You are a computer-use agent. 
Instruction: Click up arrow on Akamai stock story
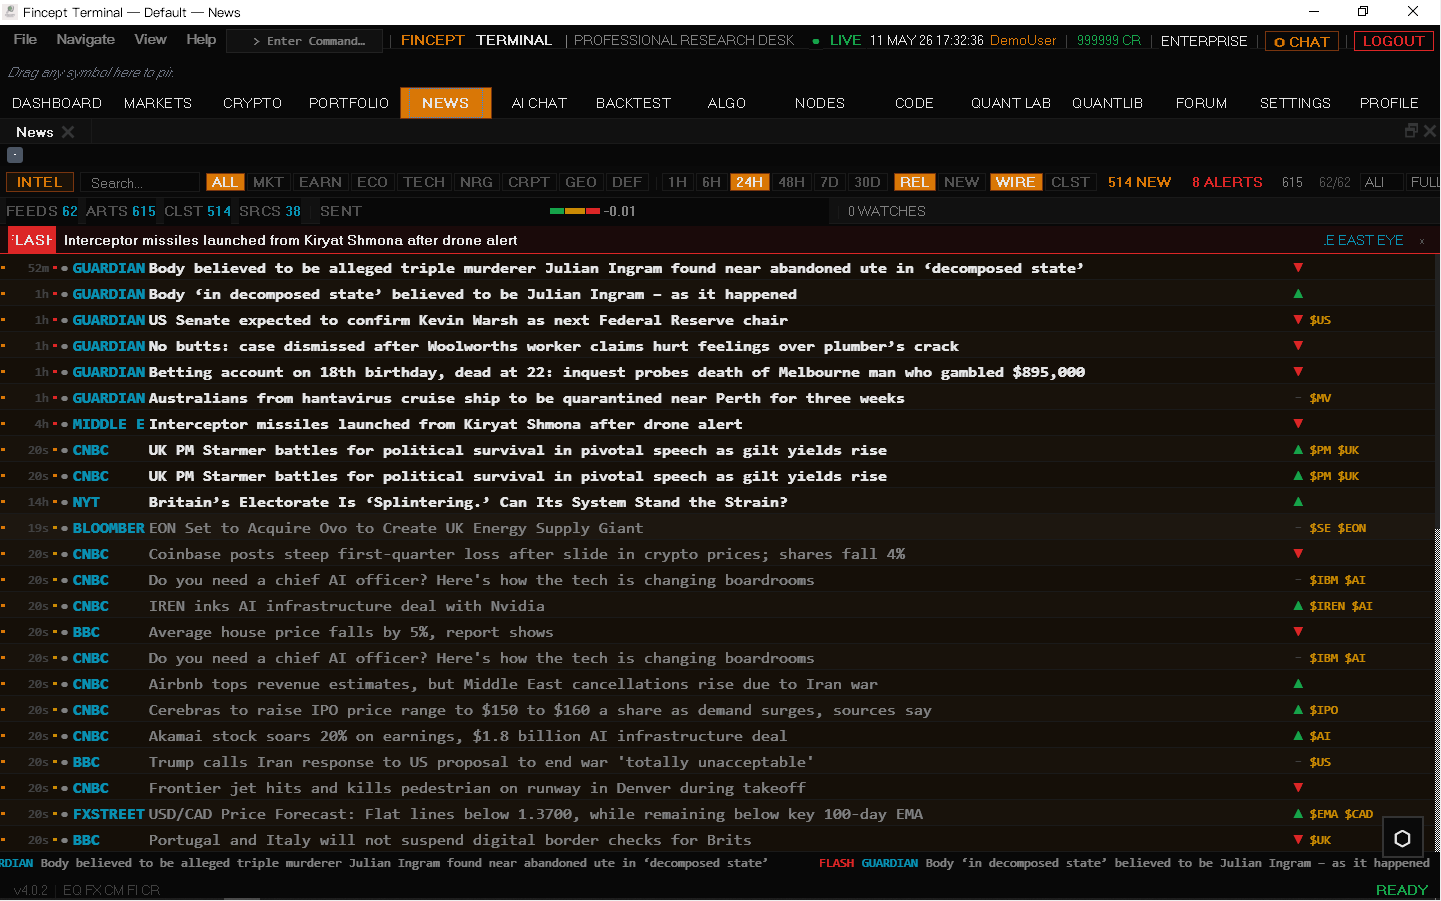pos(1298,735)
